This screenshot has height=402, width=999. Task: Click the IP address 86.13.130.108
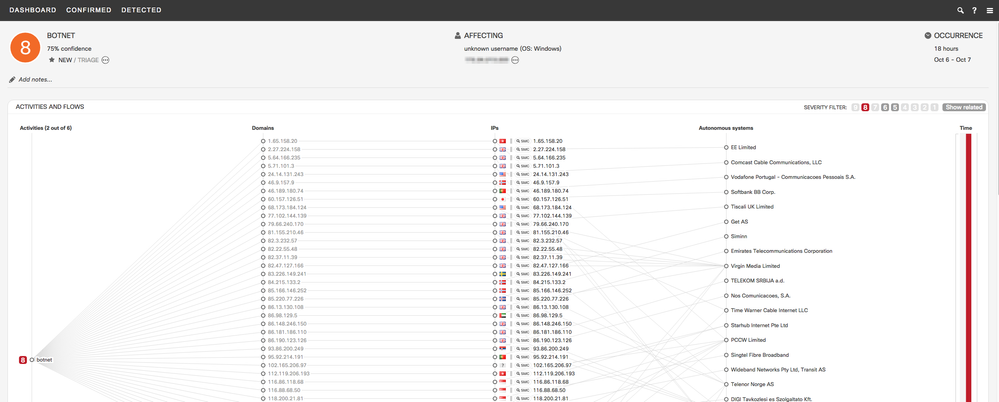pos(551,307)
